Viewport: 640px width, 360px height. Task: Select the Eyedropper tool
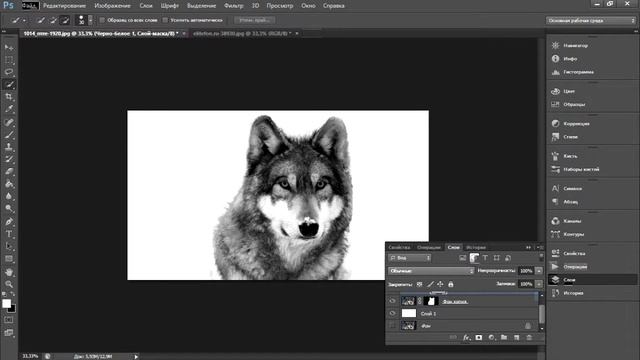(9, 109)
